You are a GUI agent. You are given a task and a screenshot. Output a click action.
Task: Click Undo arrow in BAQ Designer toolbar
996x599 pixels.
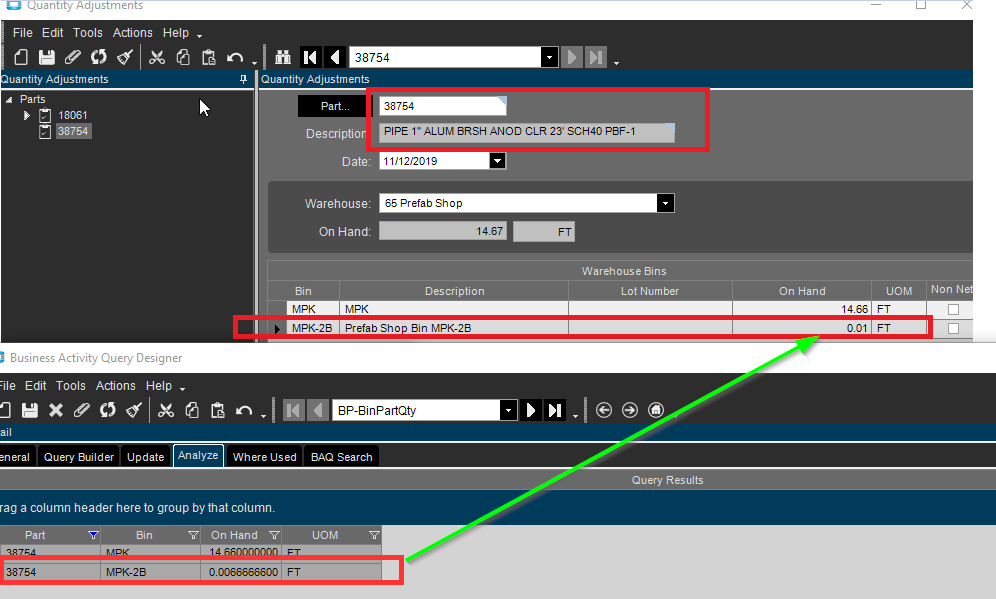click(244, 410)
